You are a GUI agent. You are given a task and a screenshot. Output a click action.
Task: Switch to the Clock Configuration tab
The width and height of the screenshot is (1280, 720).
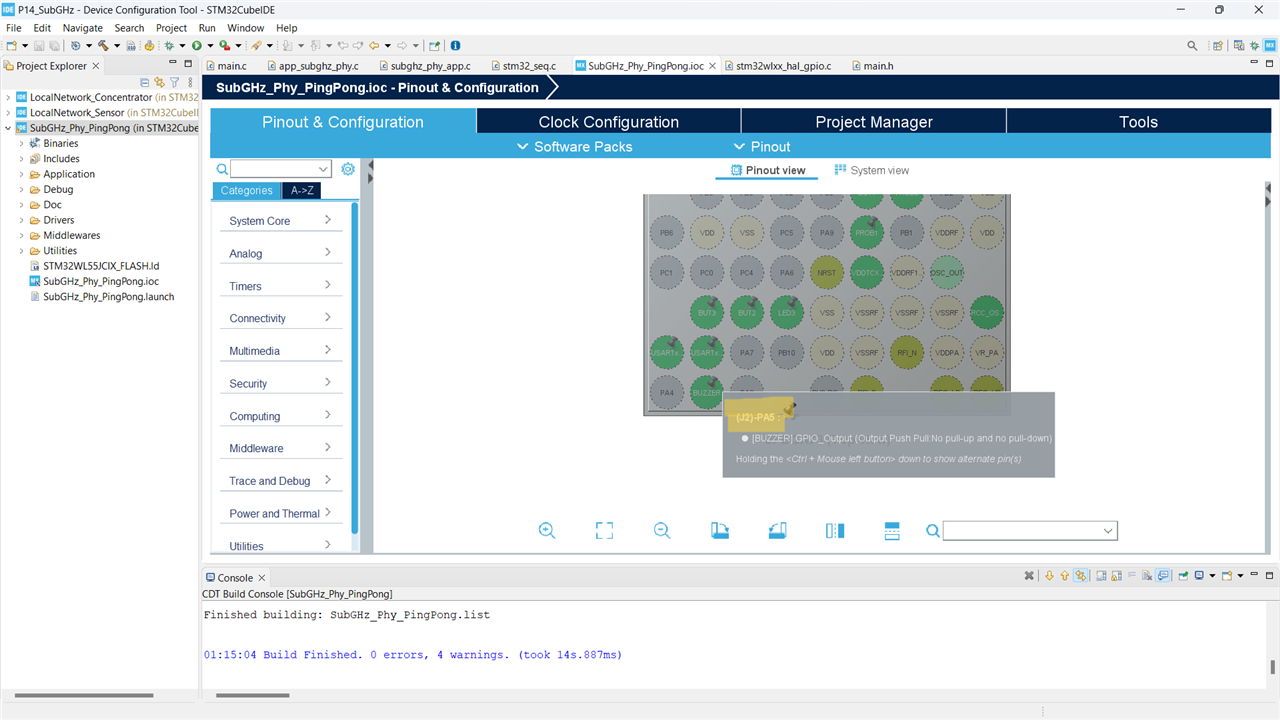[608, 122]
